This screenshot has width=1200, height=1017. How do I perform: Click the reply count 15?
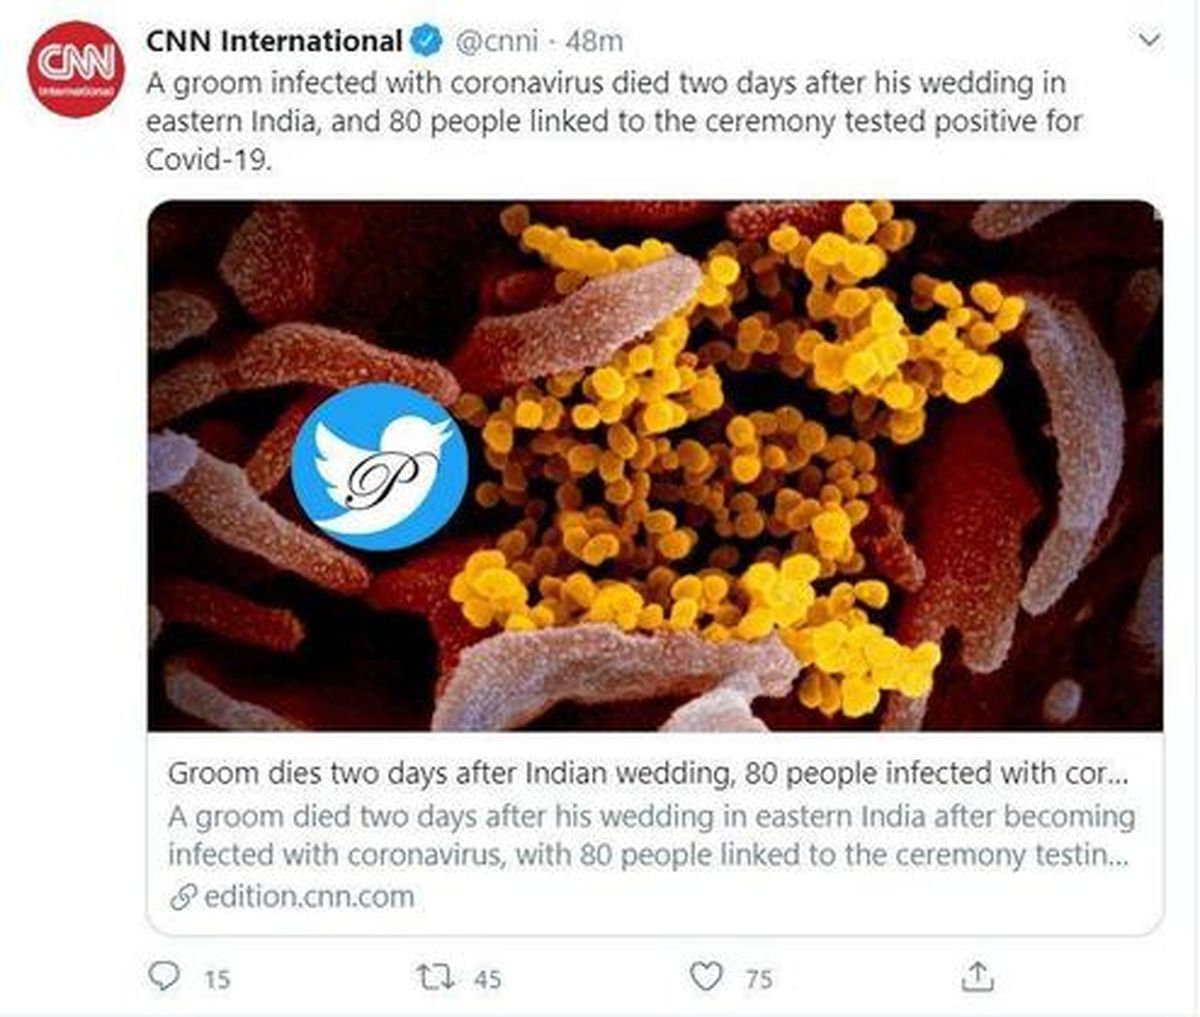[217, 978]
